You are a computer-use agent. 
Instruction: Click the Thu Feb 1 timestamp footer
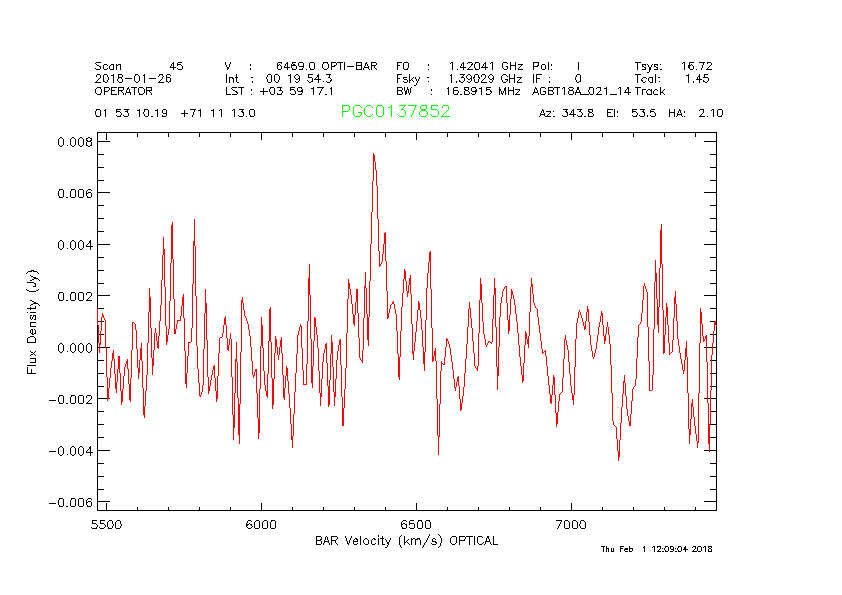pos(656,549)
